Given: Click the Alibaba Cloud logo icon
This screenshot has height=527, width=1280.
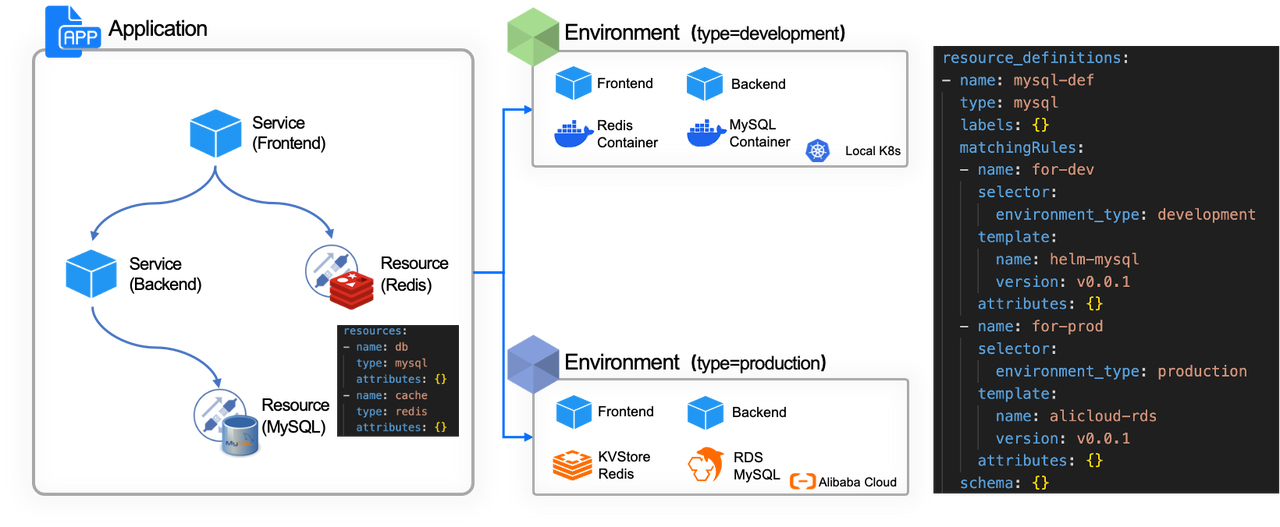Looking at the screenshot, I should click(x=802, y=482).
